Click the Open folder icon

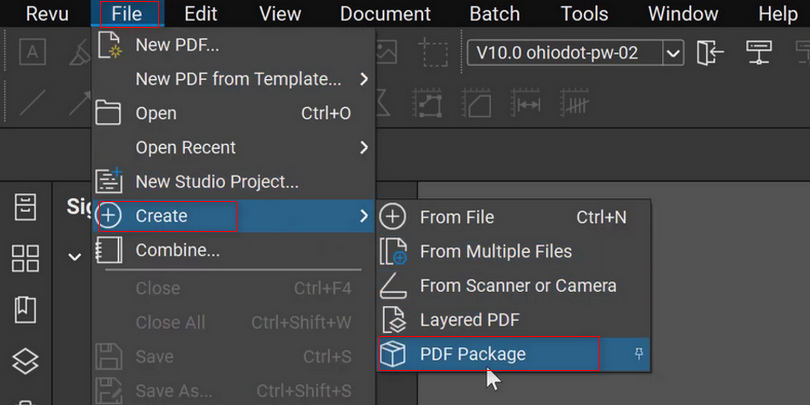(108, 113)
